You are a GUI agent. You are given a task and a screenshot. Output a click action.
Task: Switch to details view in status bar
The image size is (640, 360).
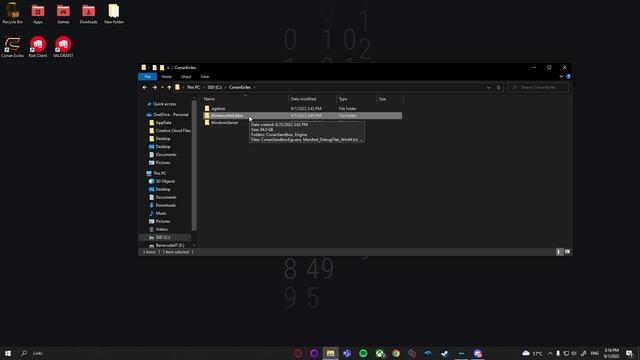(559, 252)
